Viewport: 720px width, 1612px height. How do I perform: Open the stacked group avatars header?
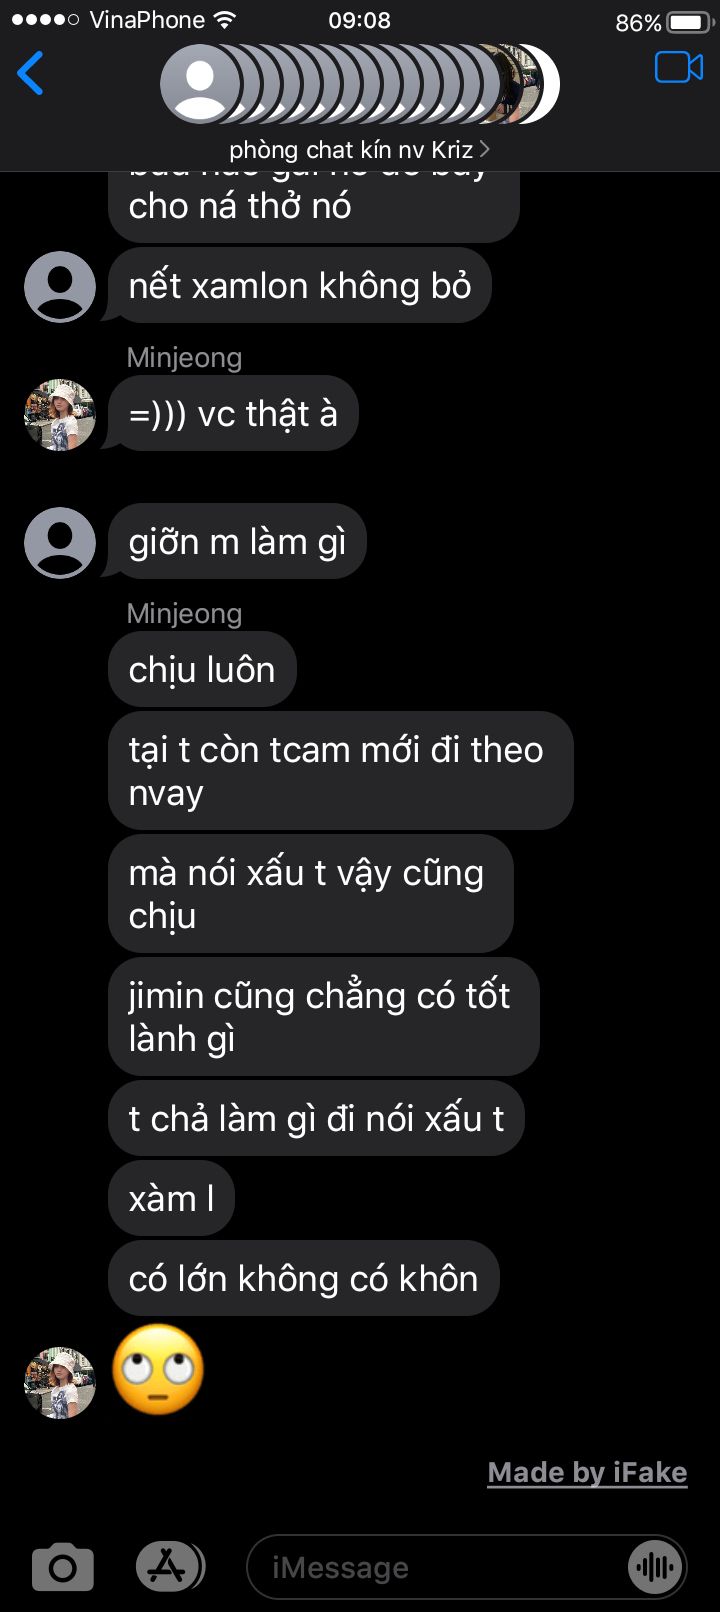360,84
